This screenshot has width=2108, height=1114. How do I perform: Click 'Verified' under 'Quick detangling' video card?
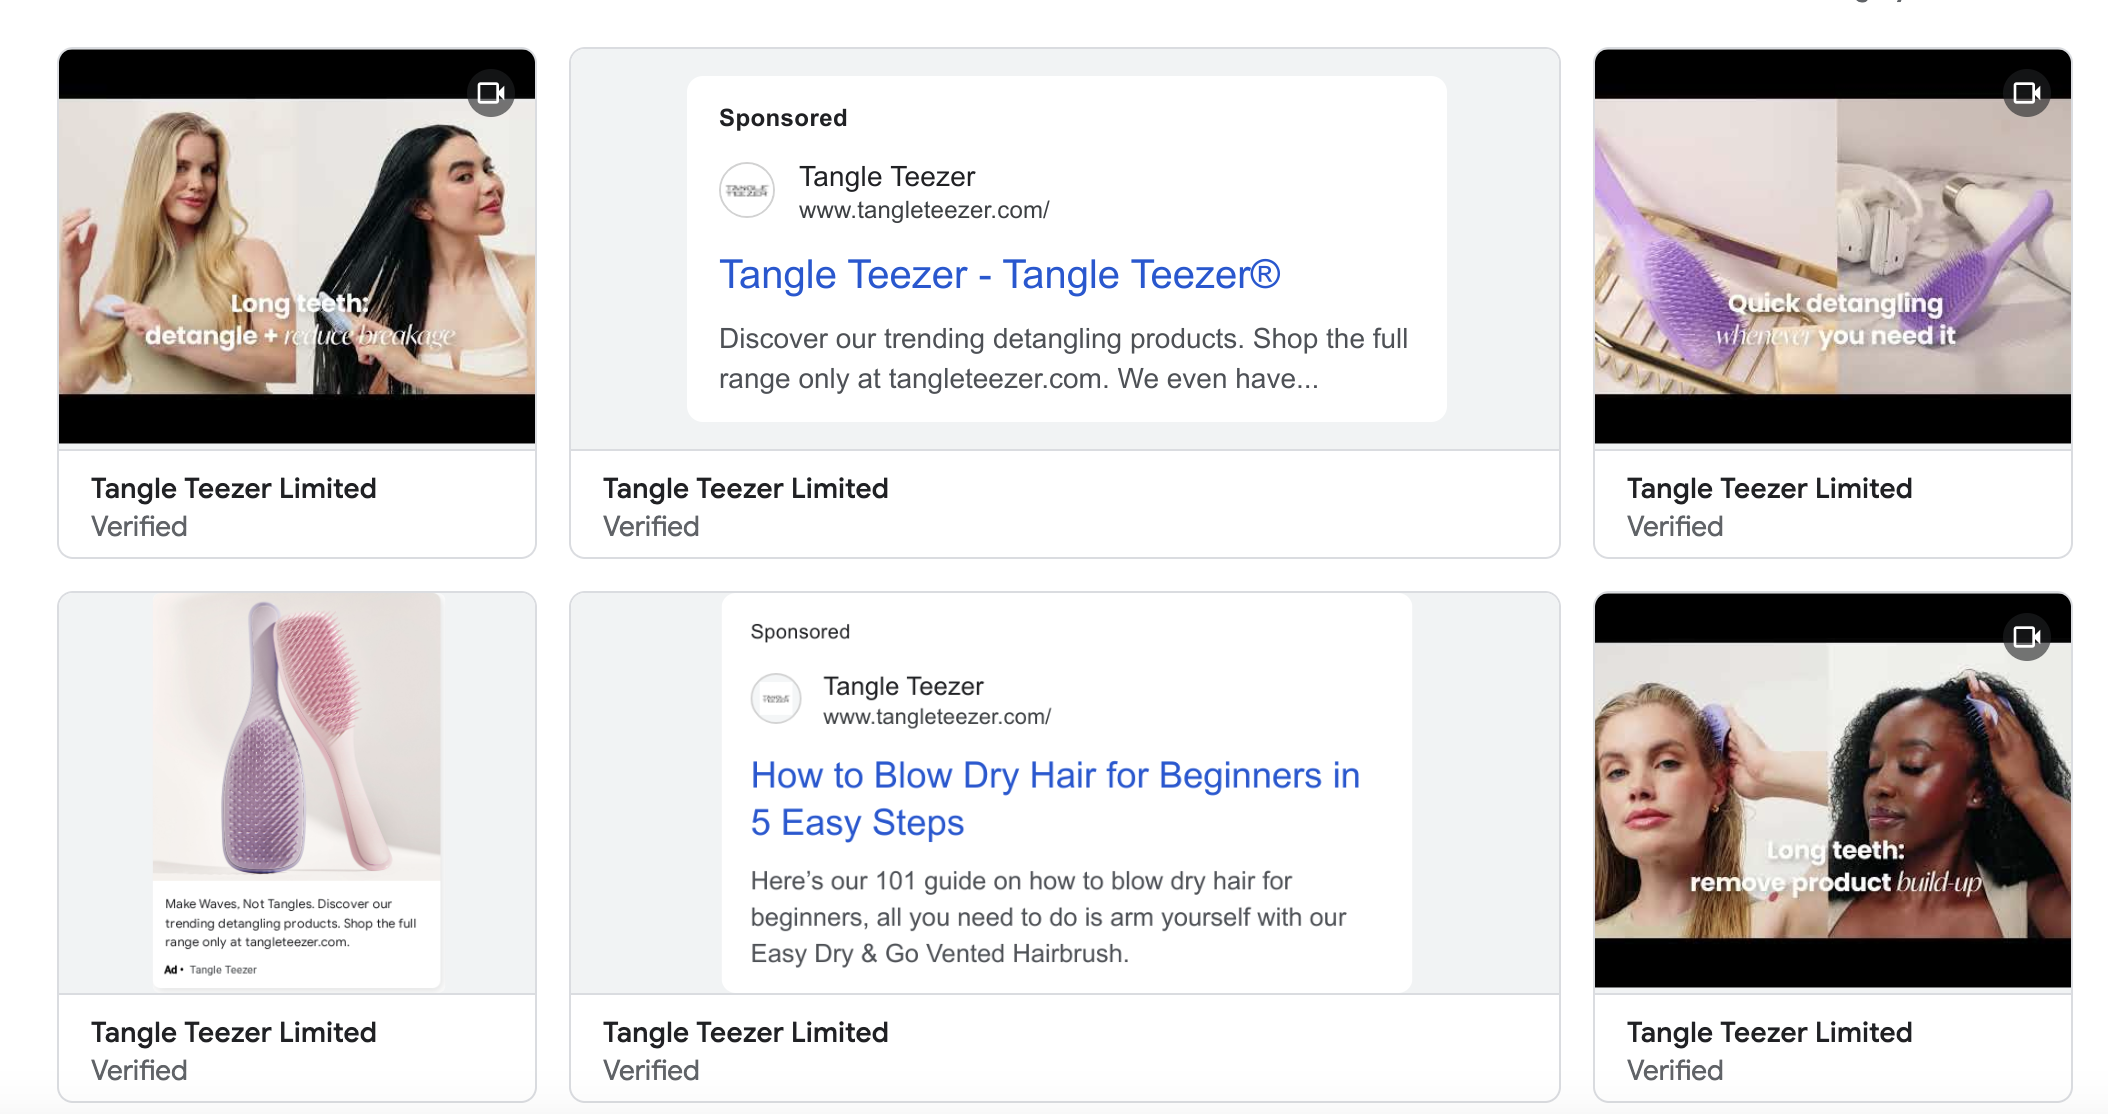pos(1675,526)
